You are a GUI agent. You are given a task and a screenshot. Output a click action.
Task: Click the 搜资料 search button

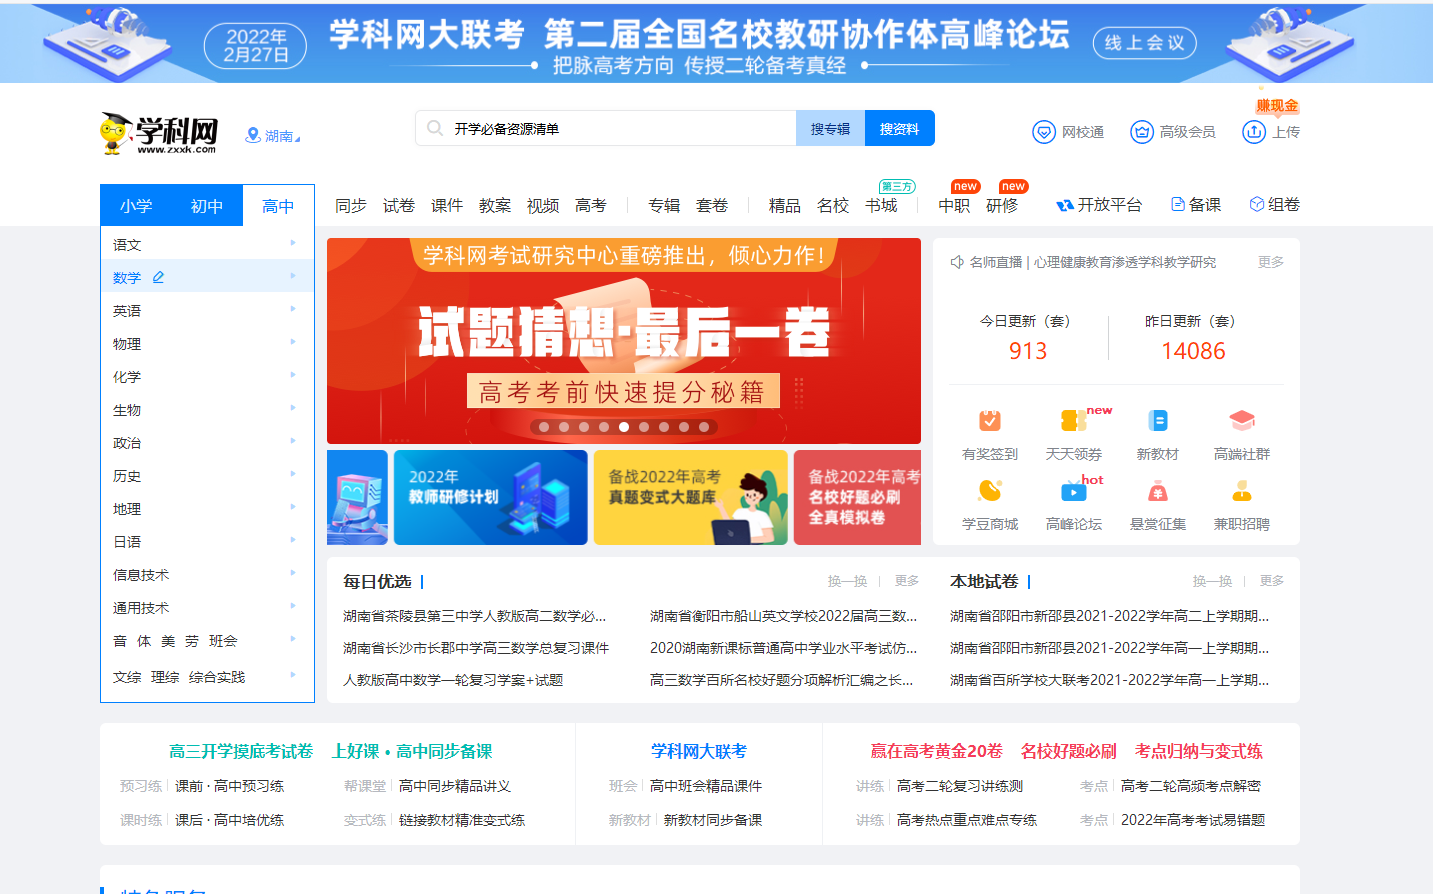click(899, 129)
